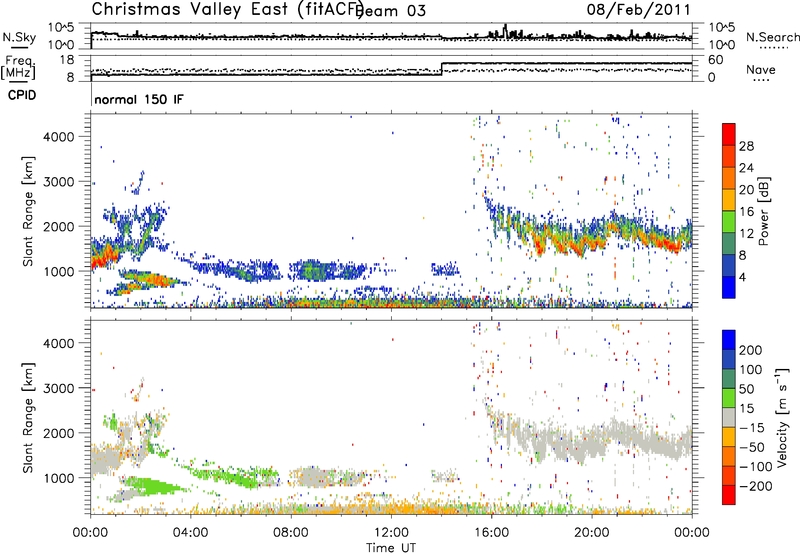Click the '200' tick on the velocity colorbar

click(x=751, y=350)
